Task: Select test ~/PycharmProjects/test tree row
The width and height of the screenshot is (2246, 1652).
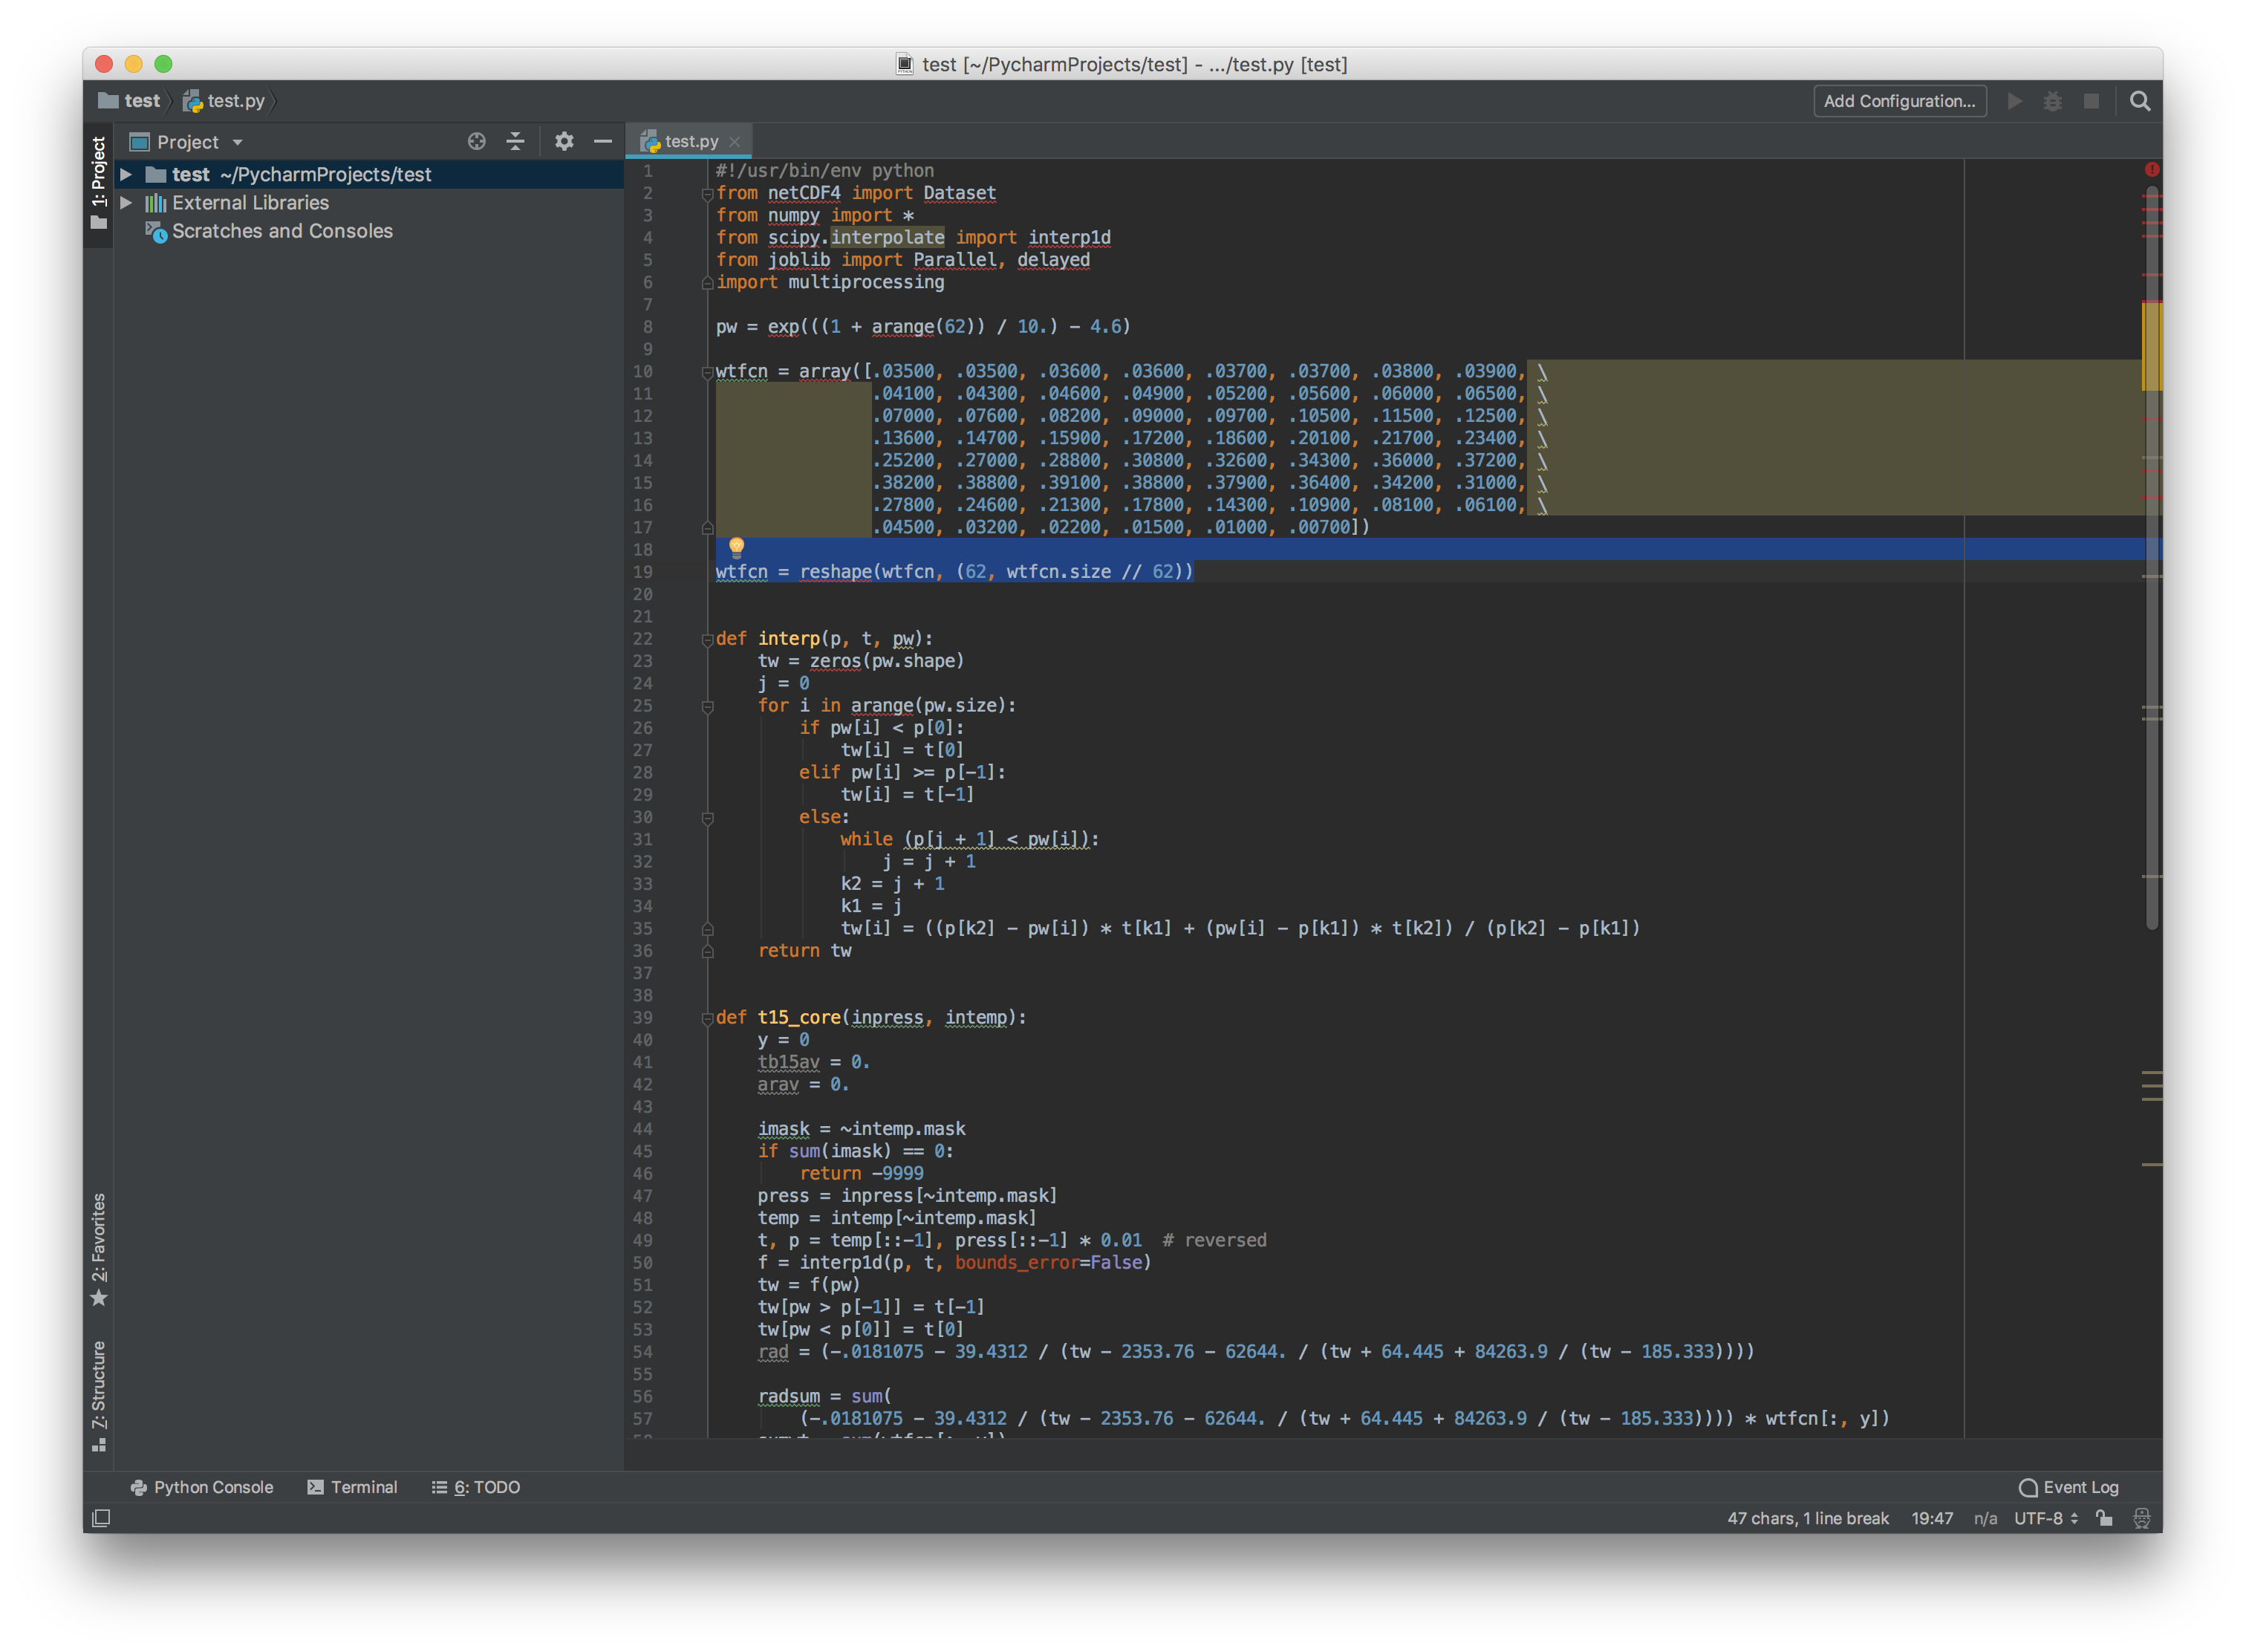Action: pos(369,174)
